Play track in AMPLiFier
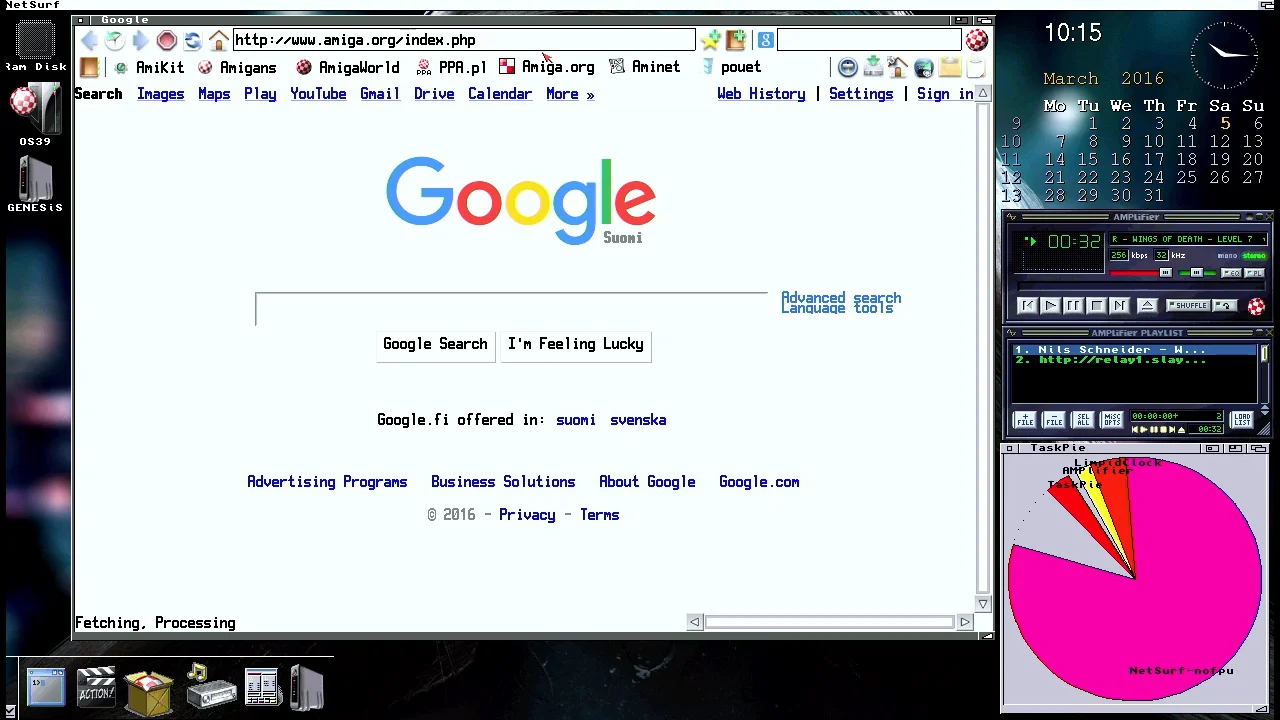 pyautogui.click(x=1051, y=306)
